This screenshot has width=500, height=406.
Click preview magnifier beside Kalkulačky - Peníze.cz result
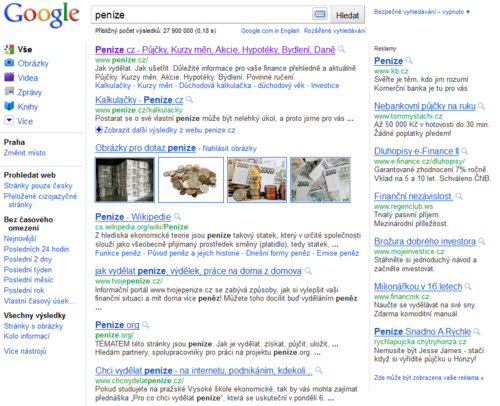[190, 99]
